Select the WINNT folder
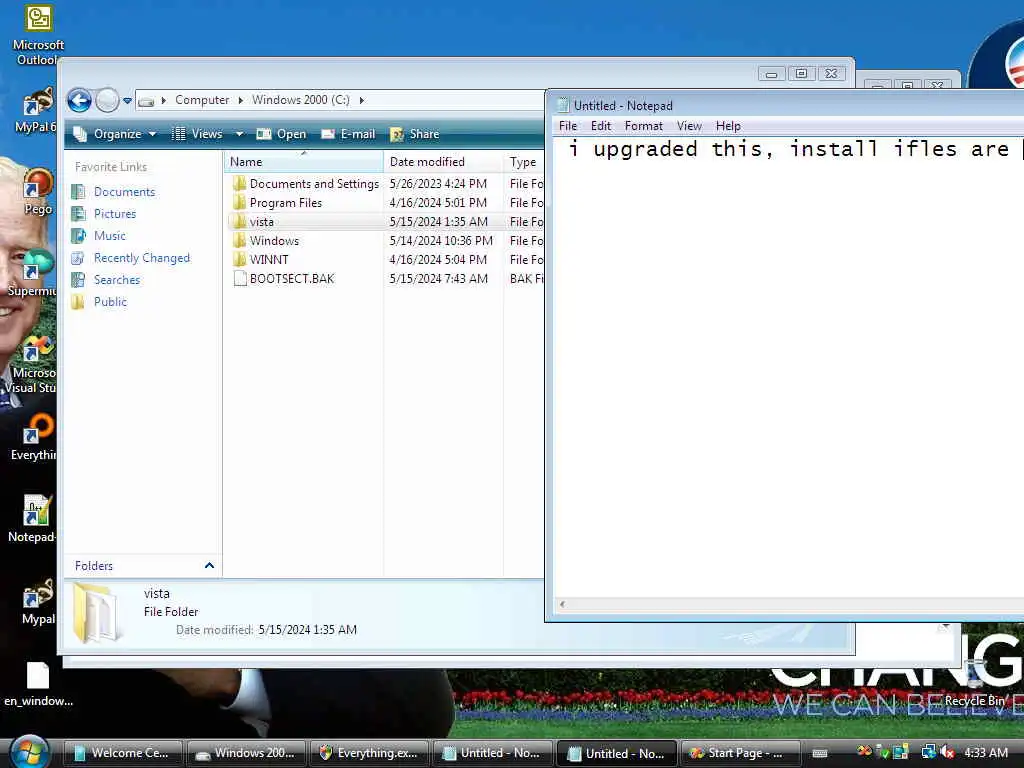This screenshot has width=1024, height=768. pyautogui.click(x=268, y=260)
